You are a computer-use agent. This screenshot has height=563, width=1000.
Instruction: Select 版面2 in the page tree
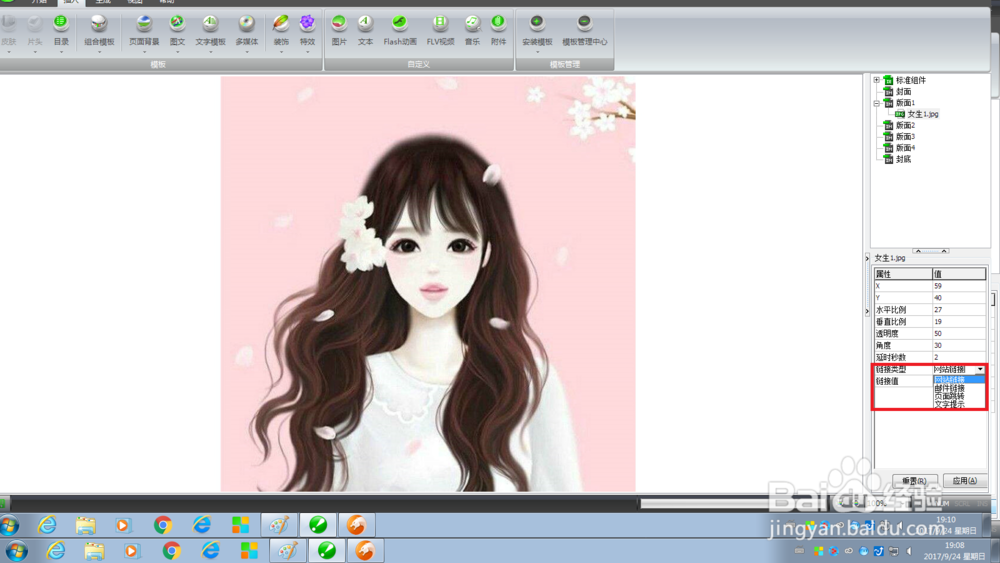tap(905, 126)
